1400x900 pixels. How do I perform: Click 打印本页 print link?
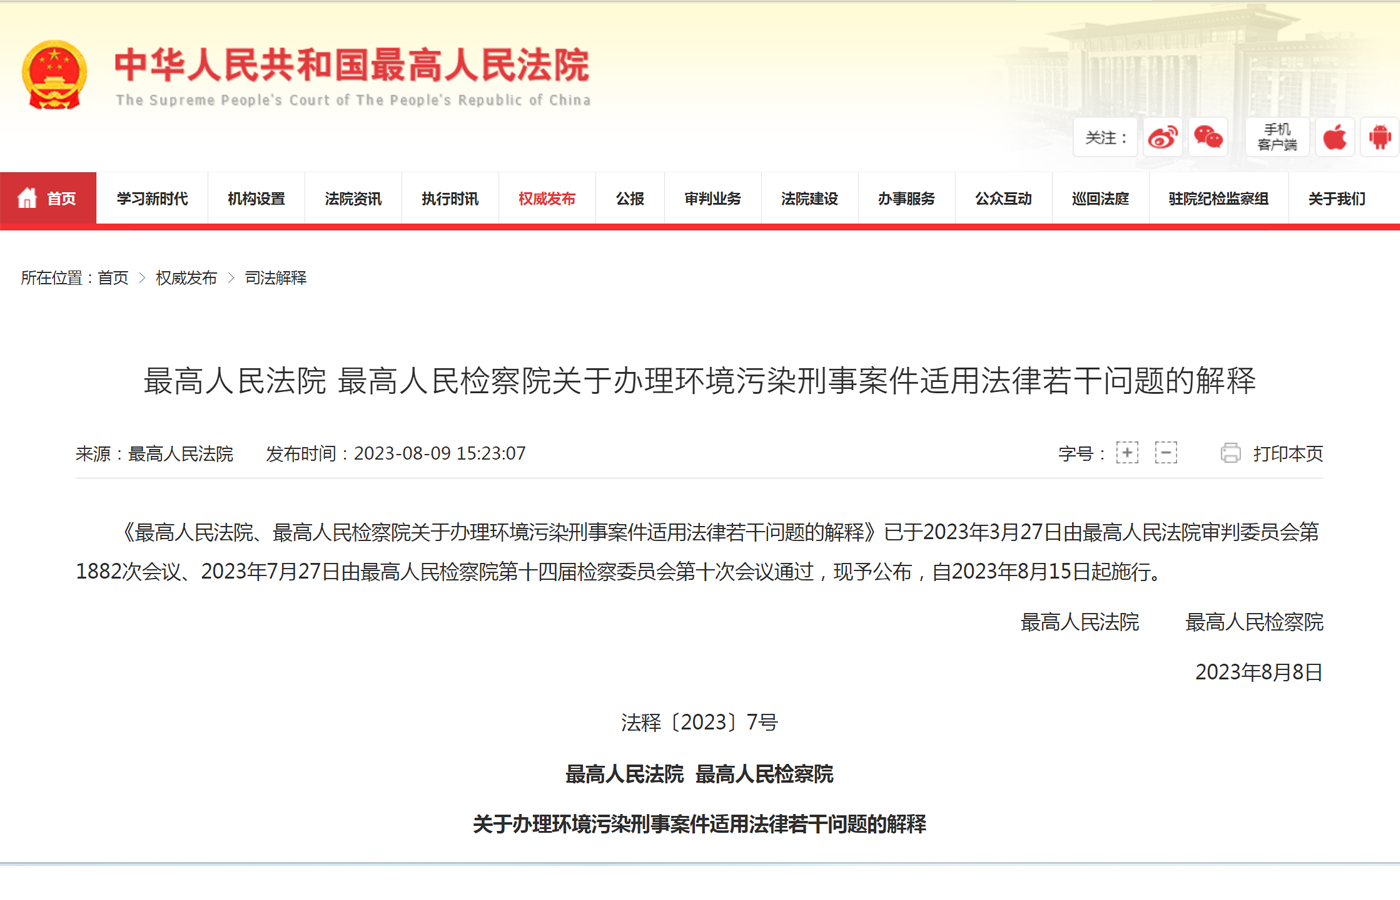1288,454
